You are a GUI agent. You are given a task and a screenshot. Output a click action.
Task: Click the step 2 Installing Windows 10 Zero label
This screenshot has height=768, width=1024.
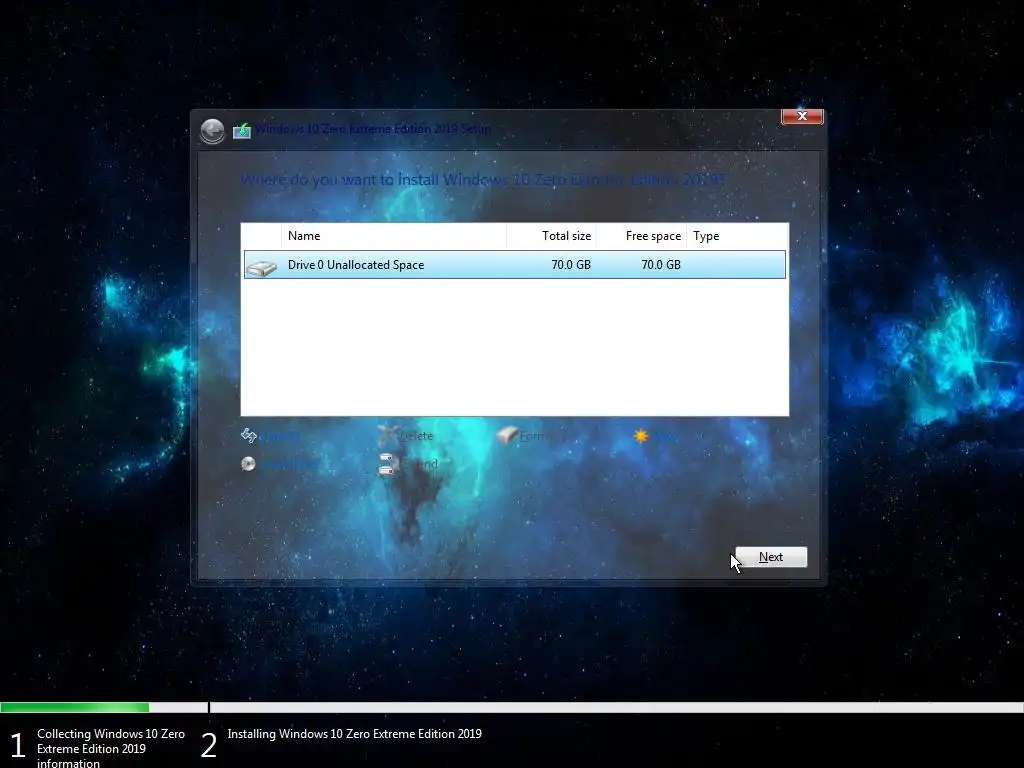pos(355,734)
